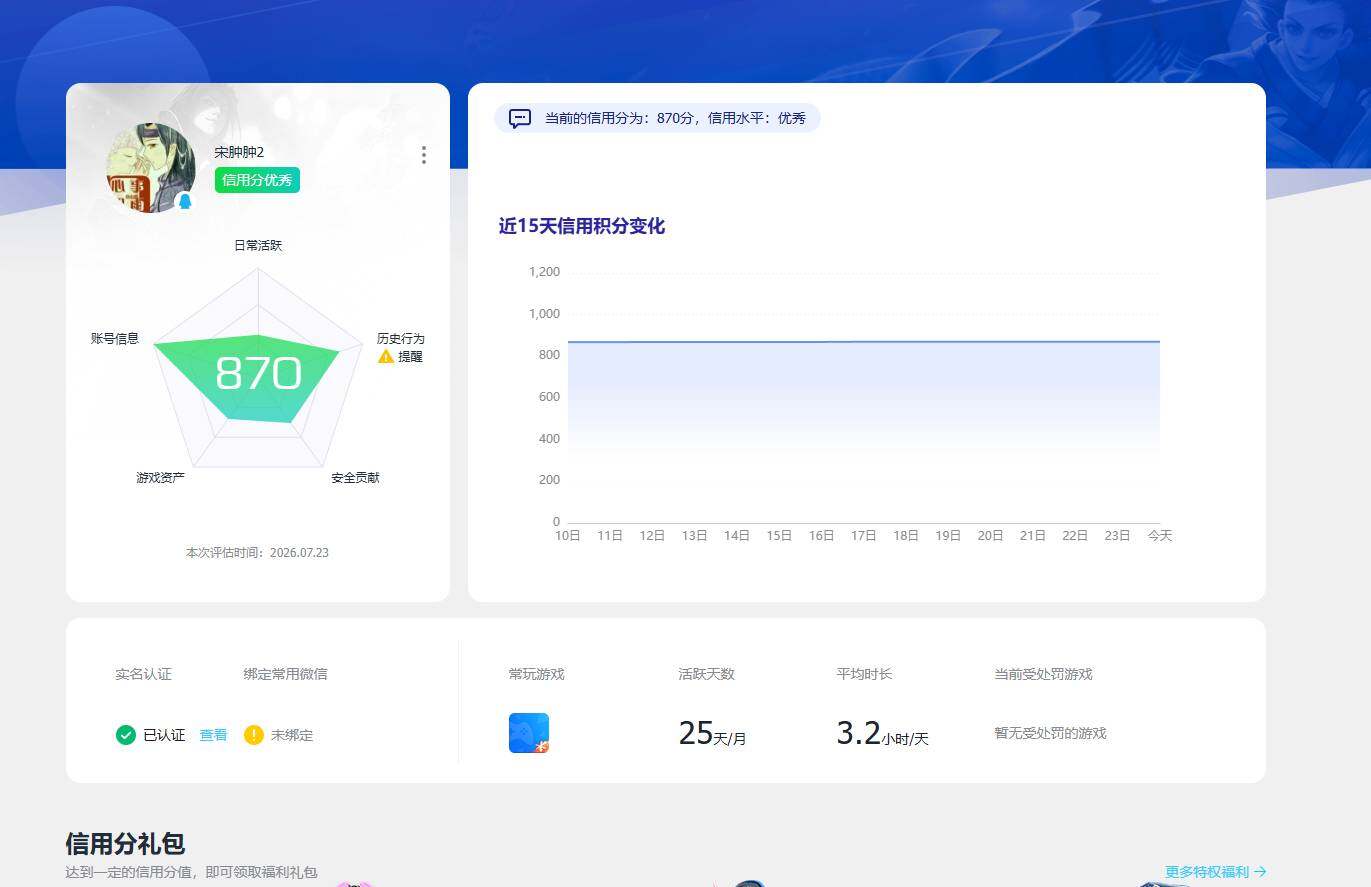Select the 历史行为 radar axis label
Viewport: 1371px width, 887px height.
click(x=401, y=339)
